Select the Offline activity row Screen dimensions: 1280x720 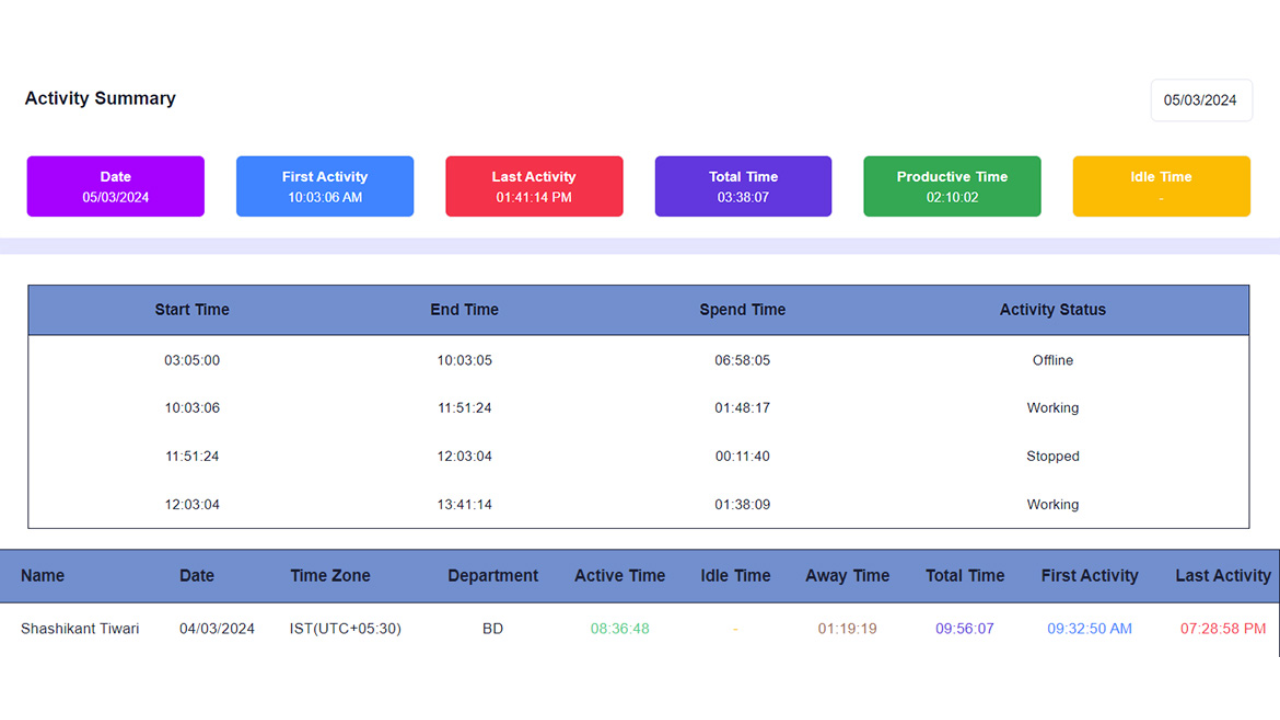tap(640, 360)
